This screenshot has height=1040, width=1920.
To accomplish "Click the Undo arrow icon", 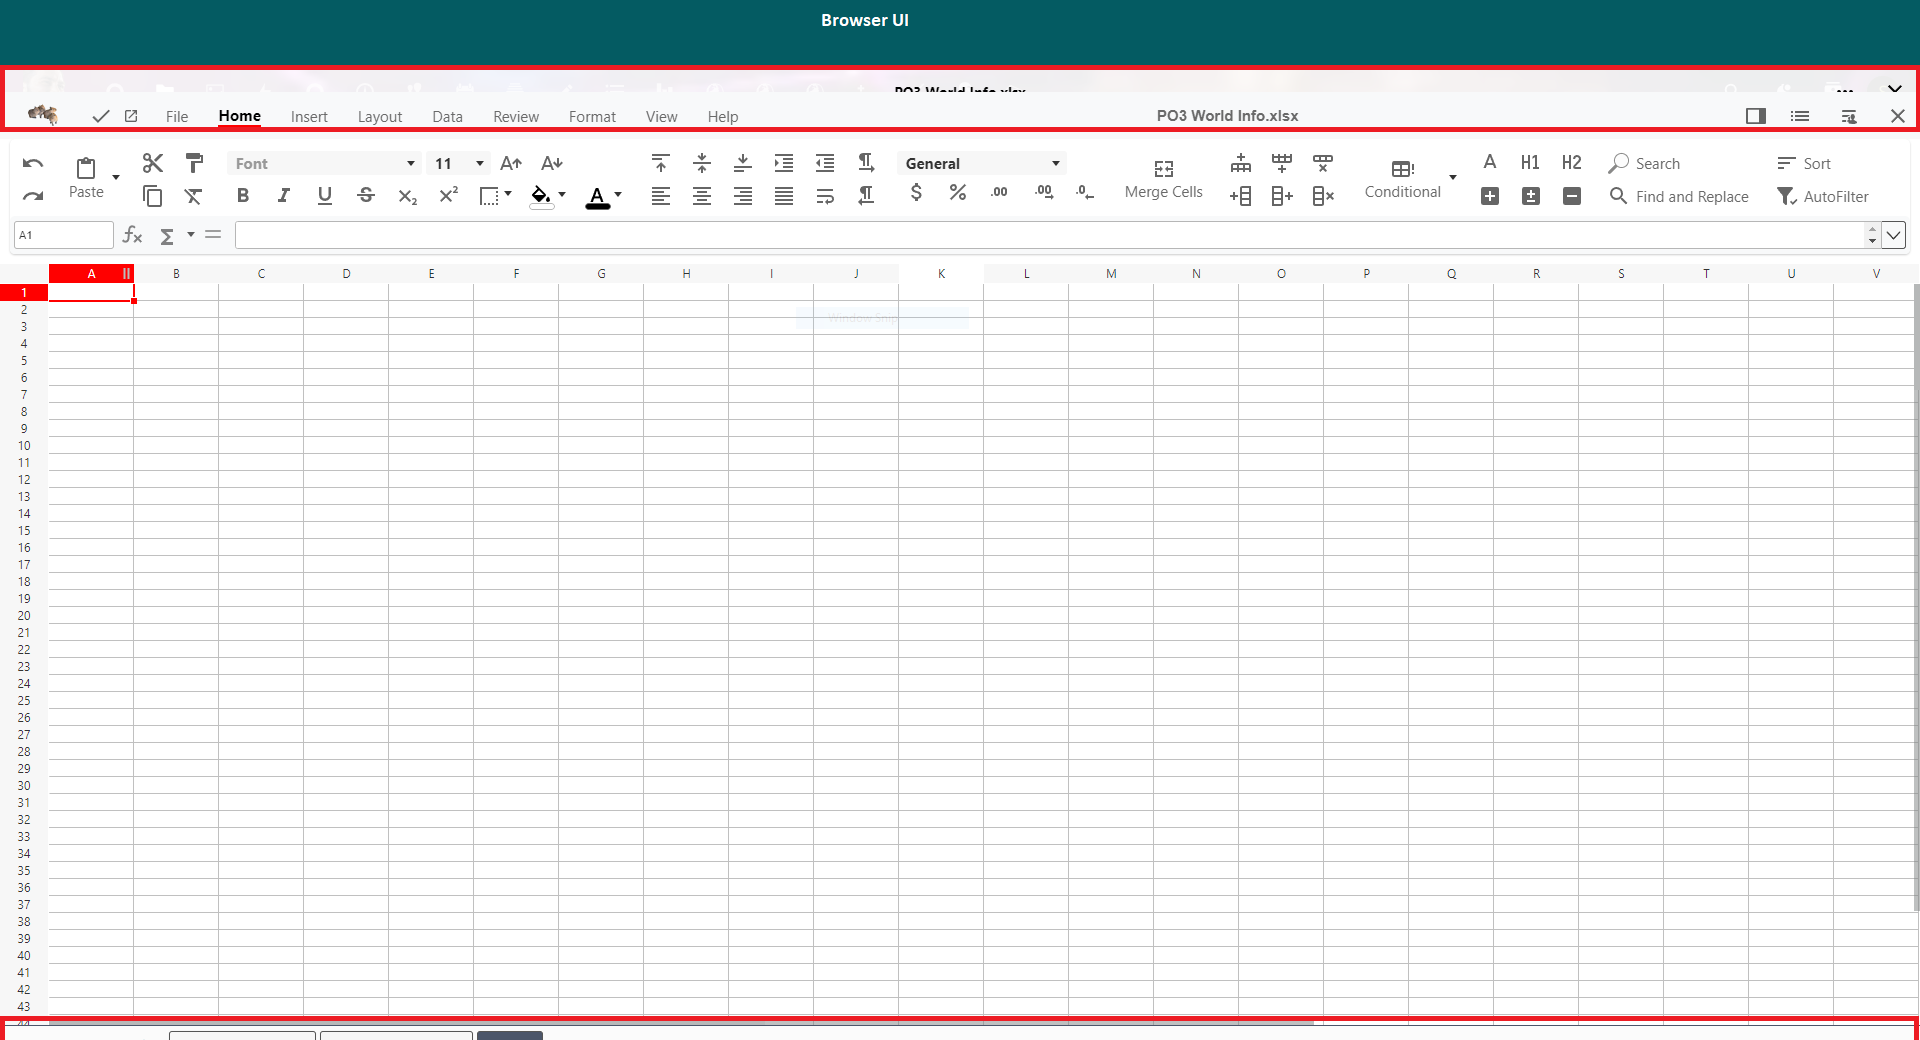I will 33,163.
